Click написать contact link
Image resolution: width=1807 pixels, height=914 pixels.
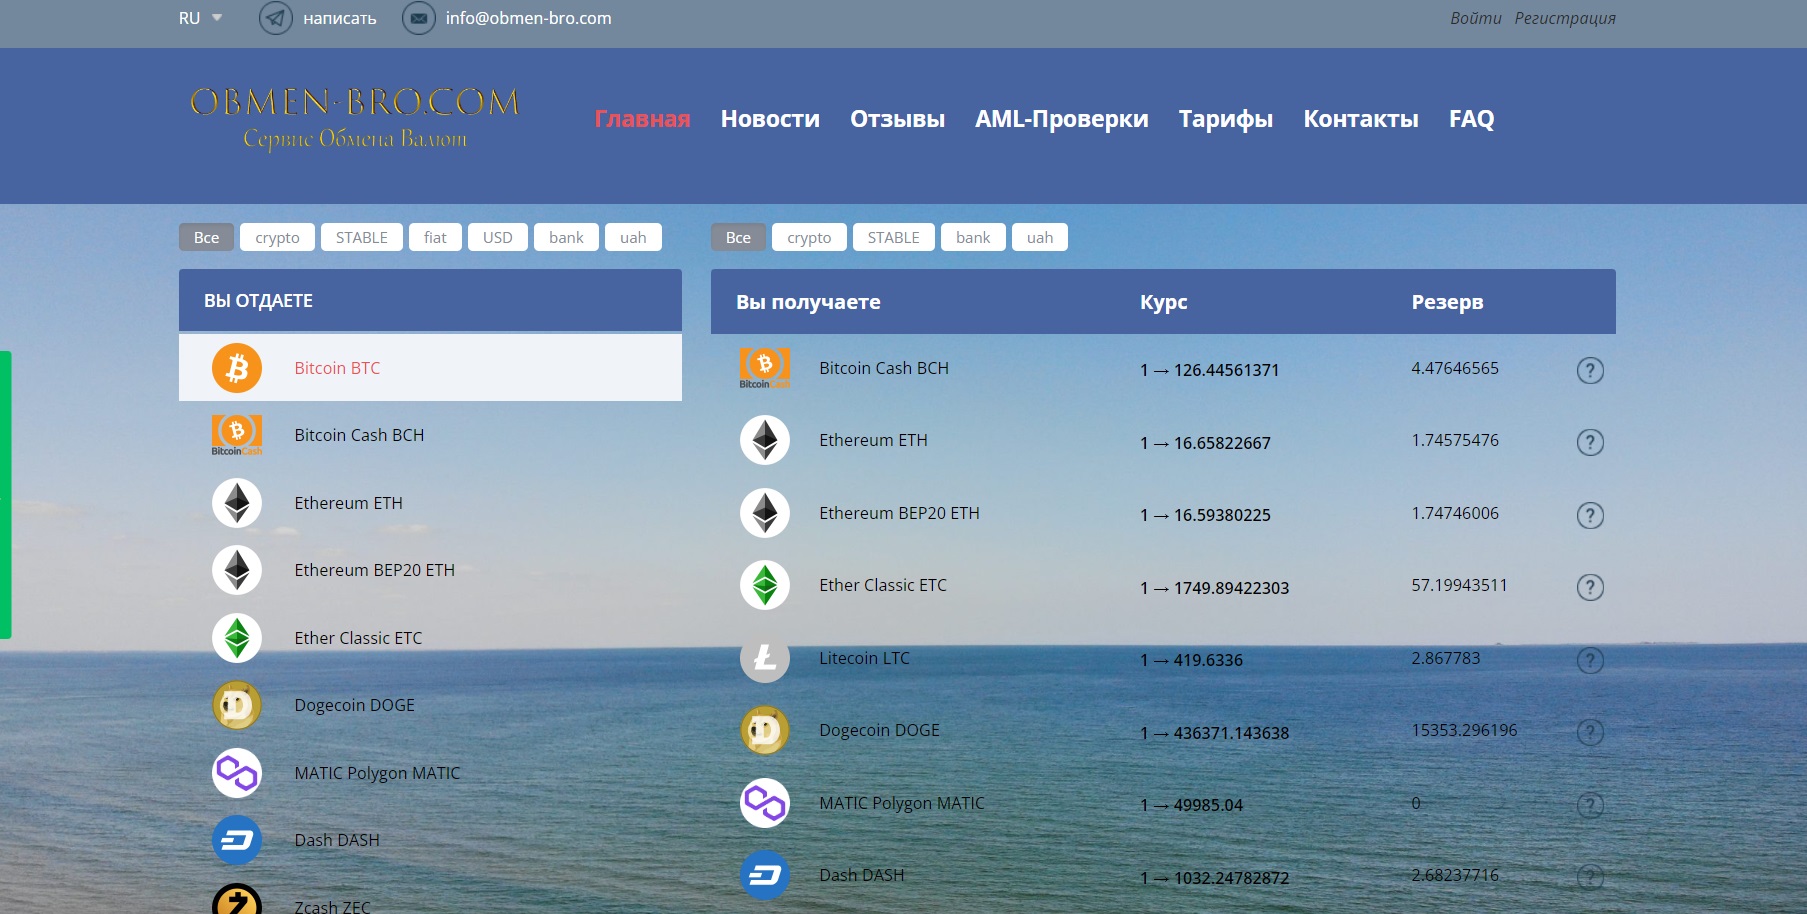[x=340, y=18]
